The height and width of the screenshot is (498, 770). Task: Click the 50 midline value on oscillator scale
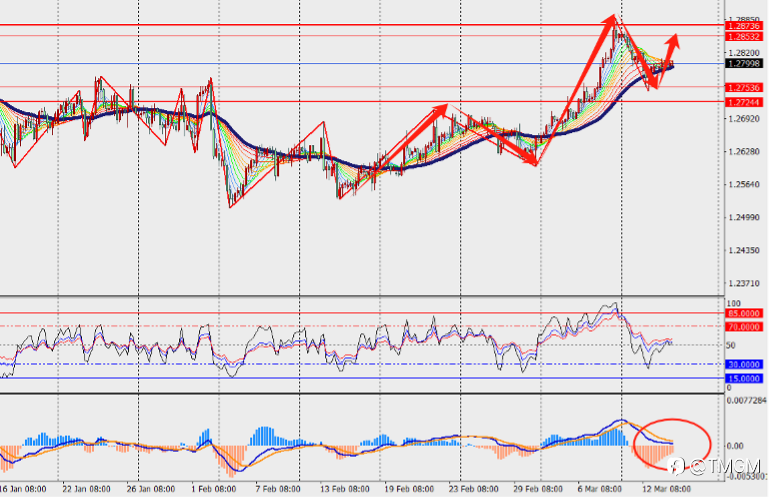[x=731, y=345]
